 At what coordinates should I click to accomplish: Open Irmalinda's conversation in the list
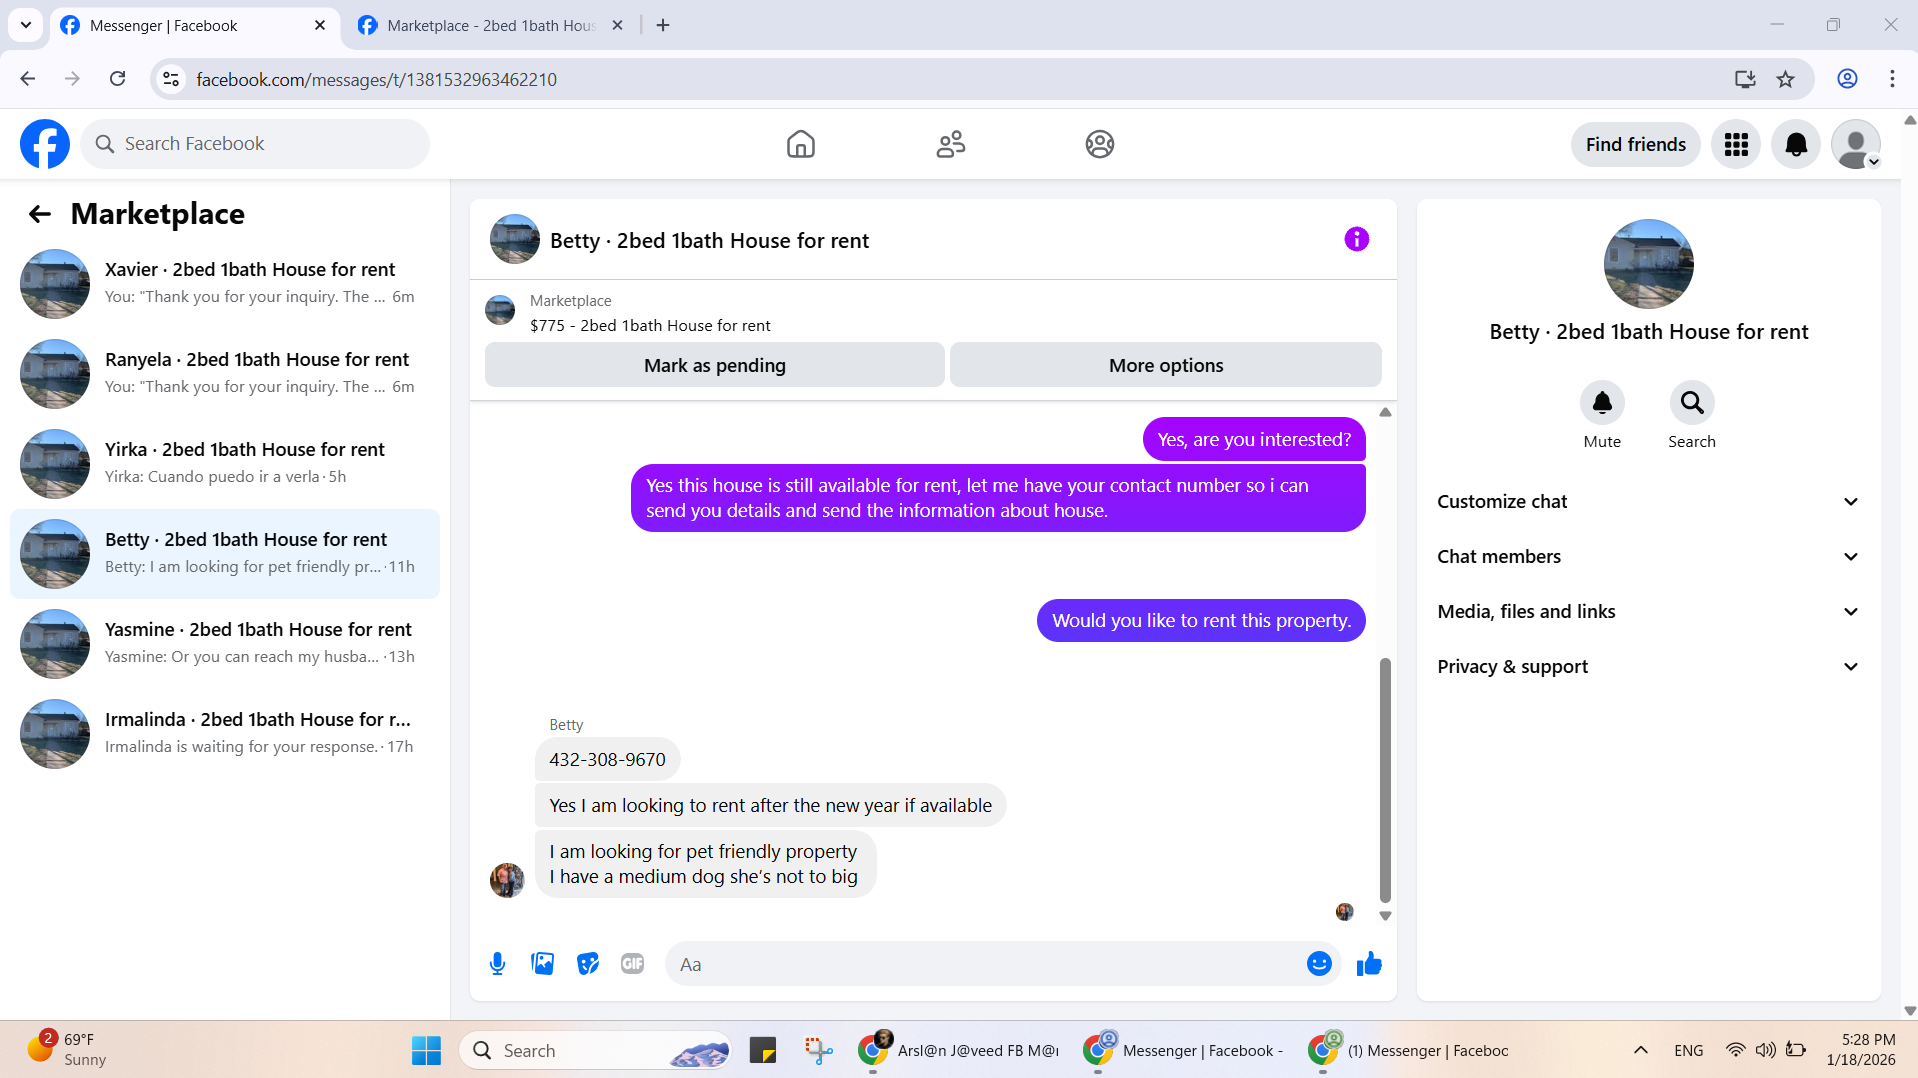[225, 733]
